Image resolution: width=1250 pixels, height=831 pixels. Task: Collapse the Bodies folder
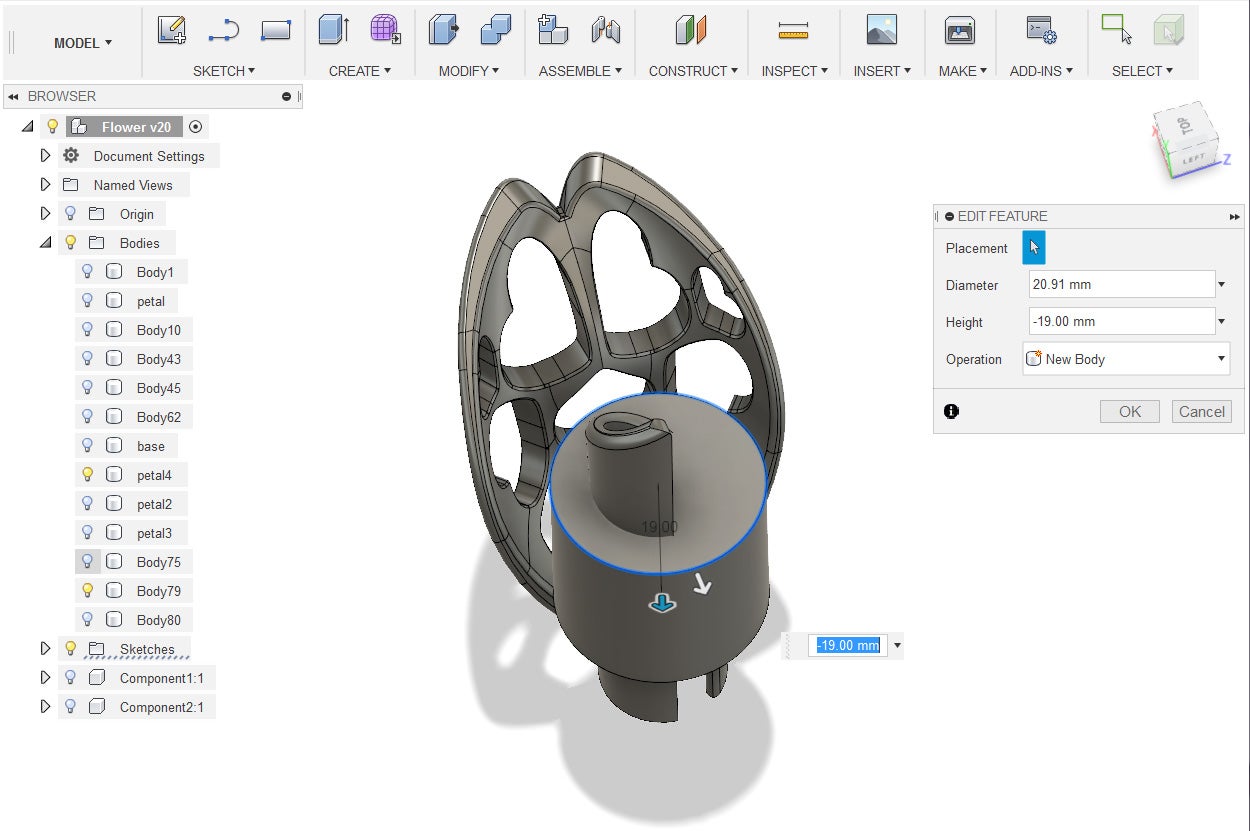click(45, 243)
